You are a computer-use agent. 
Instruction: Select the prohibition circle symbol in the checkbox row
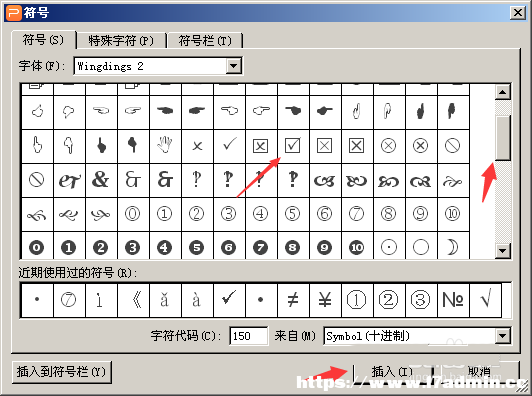(x=453, y=146)
